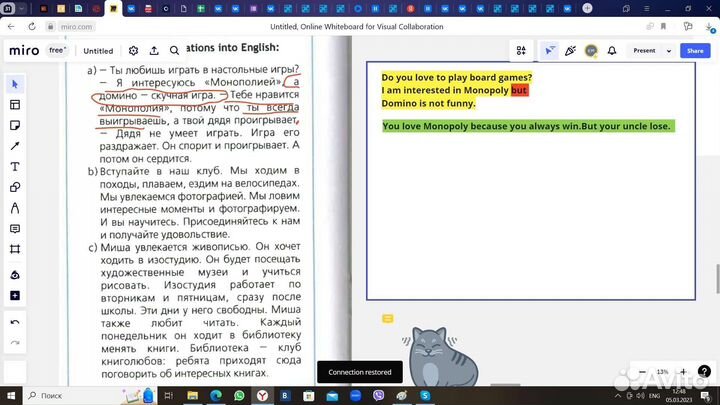Click the blue Share button

(695, 51)
